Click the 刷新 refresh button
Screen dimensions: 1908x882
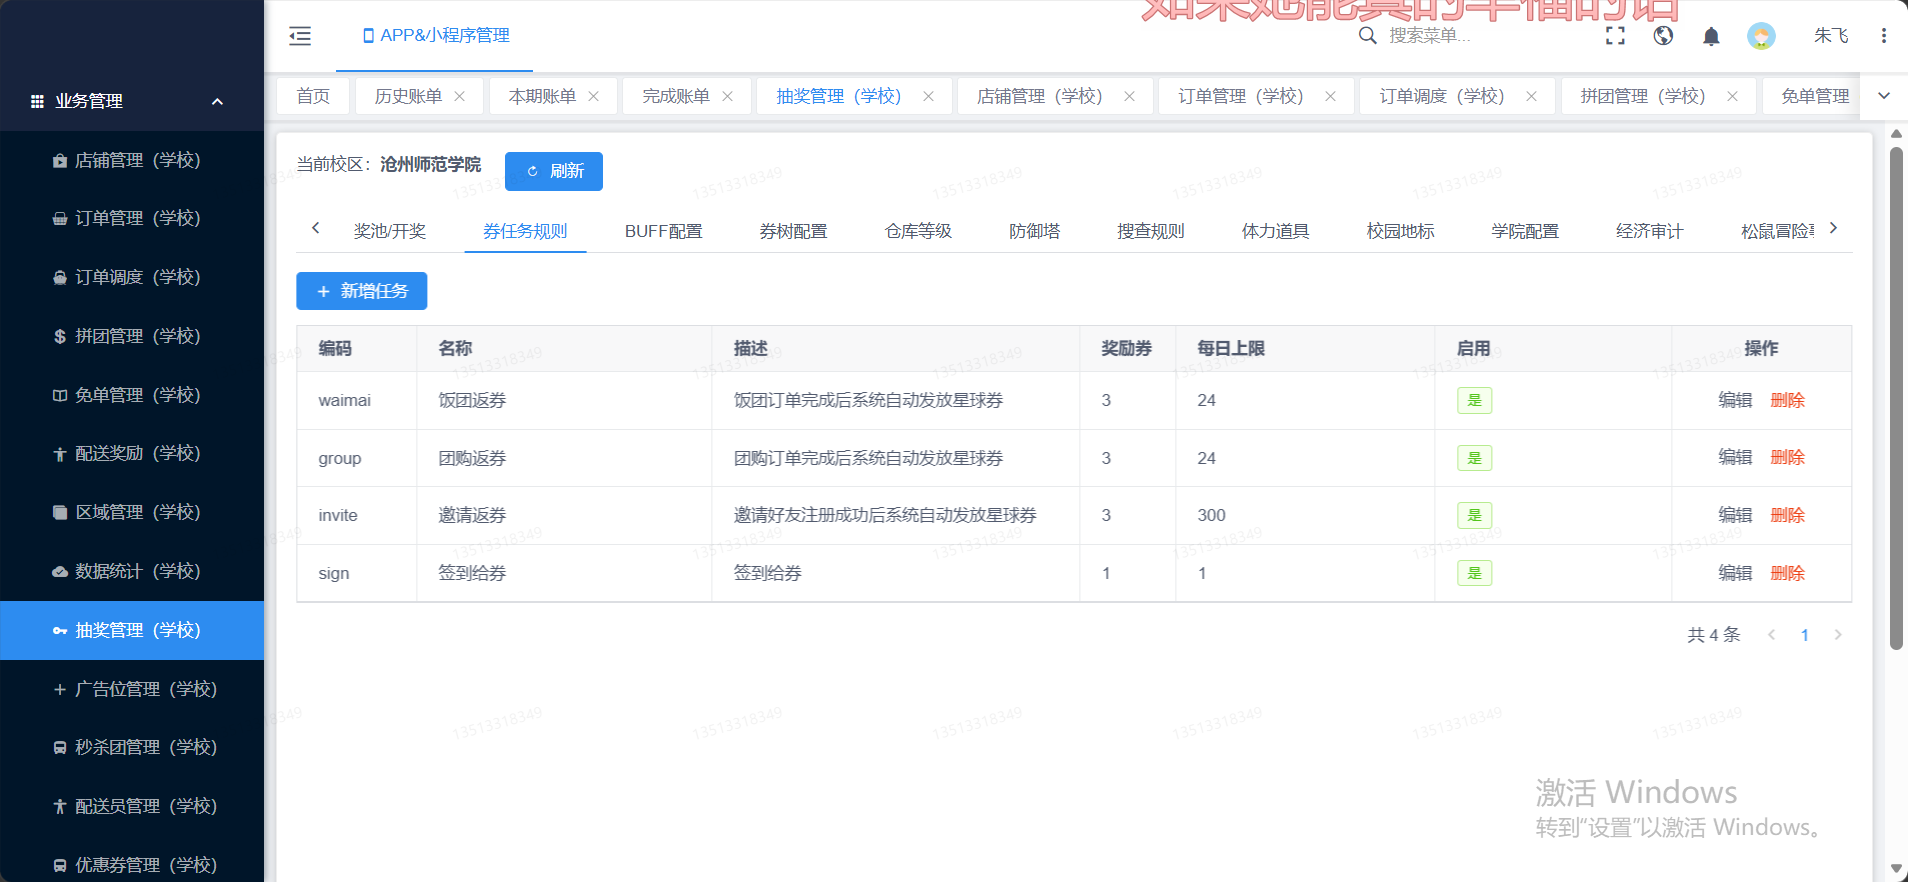554,171
